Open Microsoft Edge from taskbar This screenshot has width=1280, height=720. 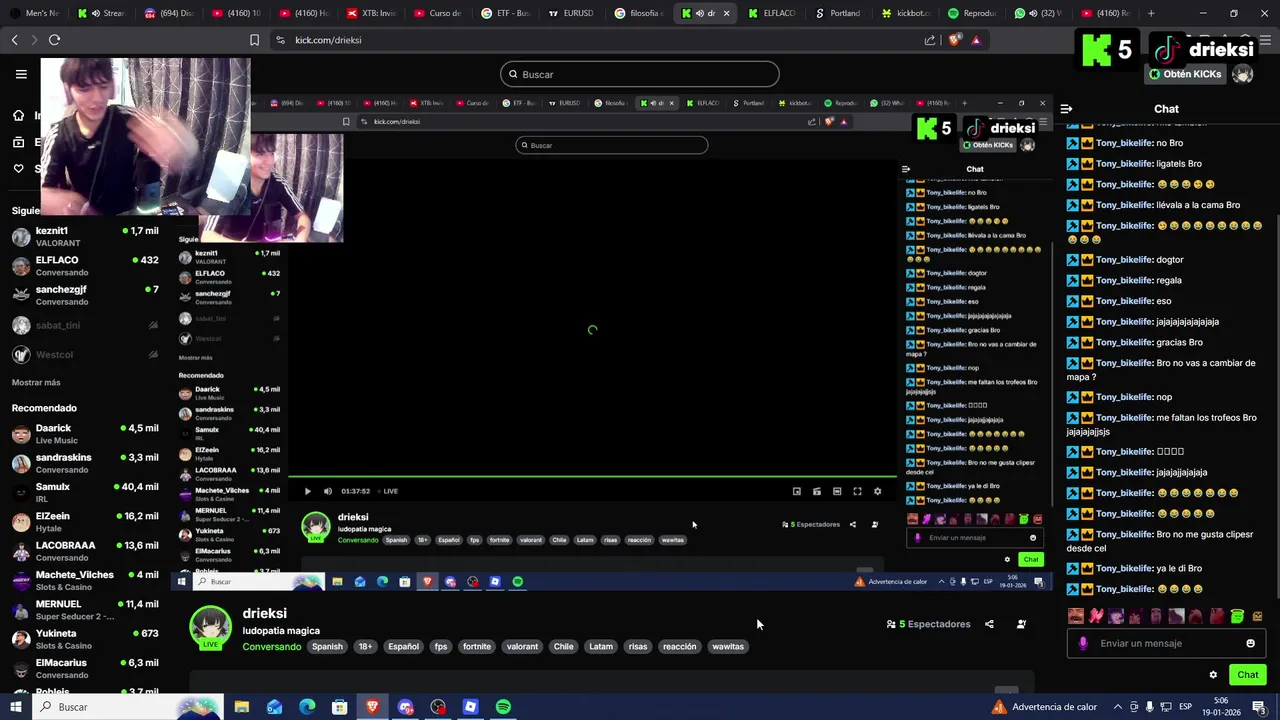[307, 707]
